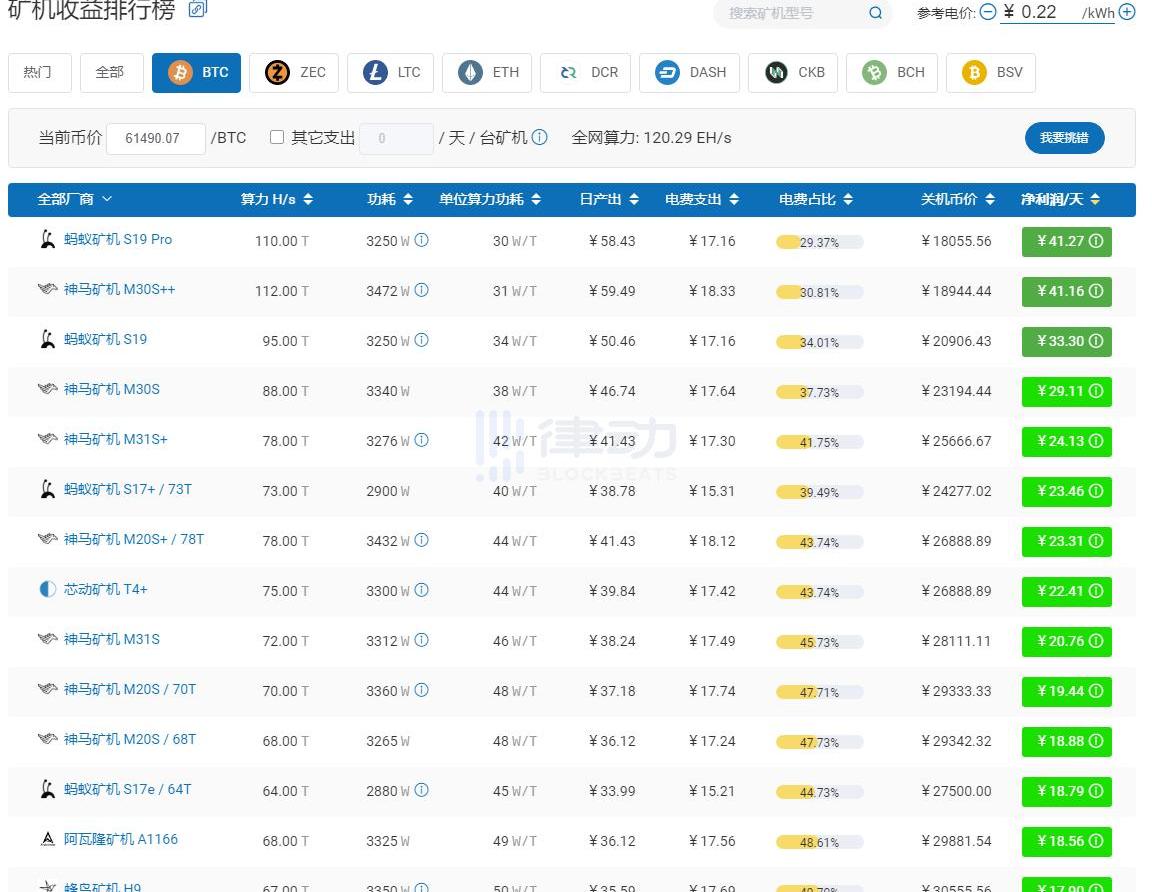
Task: Click the 29.37% electricity ratio bar
Action: click(x=819, y=242)
